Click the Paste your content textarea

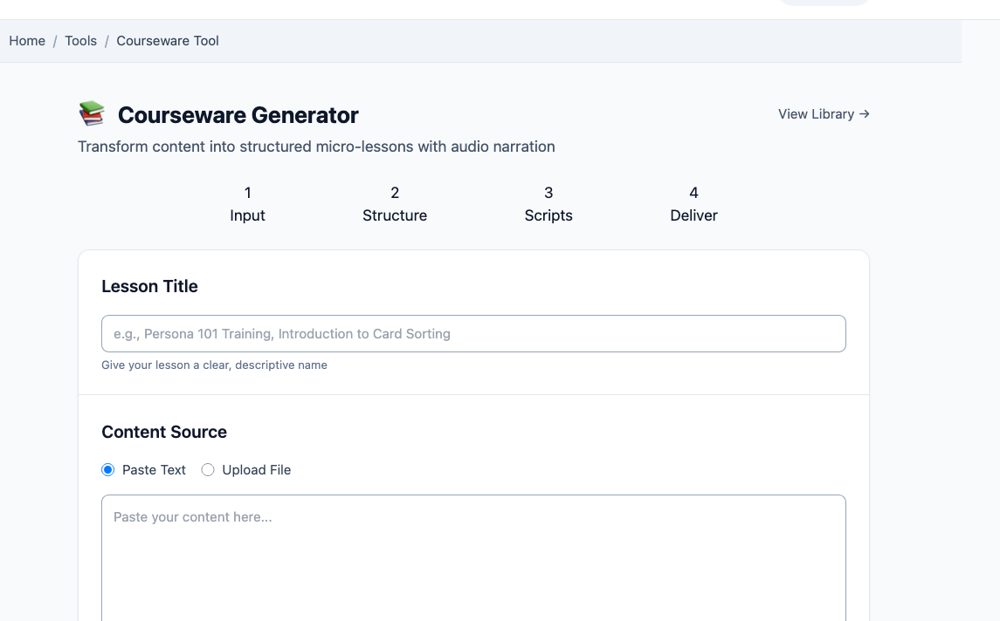click(473, 558)
